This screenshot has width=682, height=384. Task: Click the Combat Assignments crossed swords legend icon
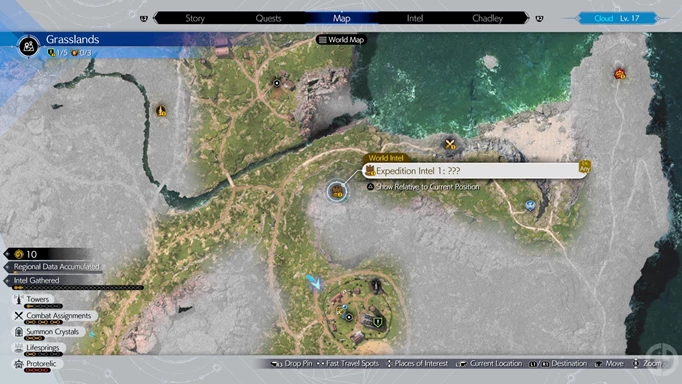pos(18,316)
